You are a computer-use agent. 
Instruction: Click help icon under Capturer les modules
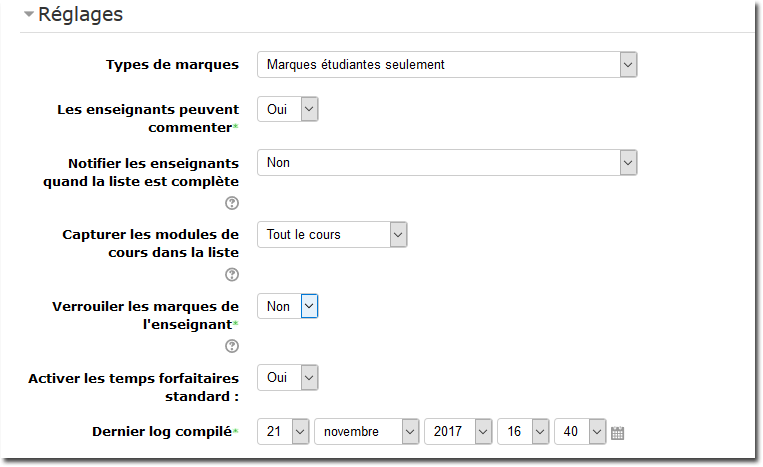tap(232, 275)
